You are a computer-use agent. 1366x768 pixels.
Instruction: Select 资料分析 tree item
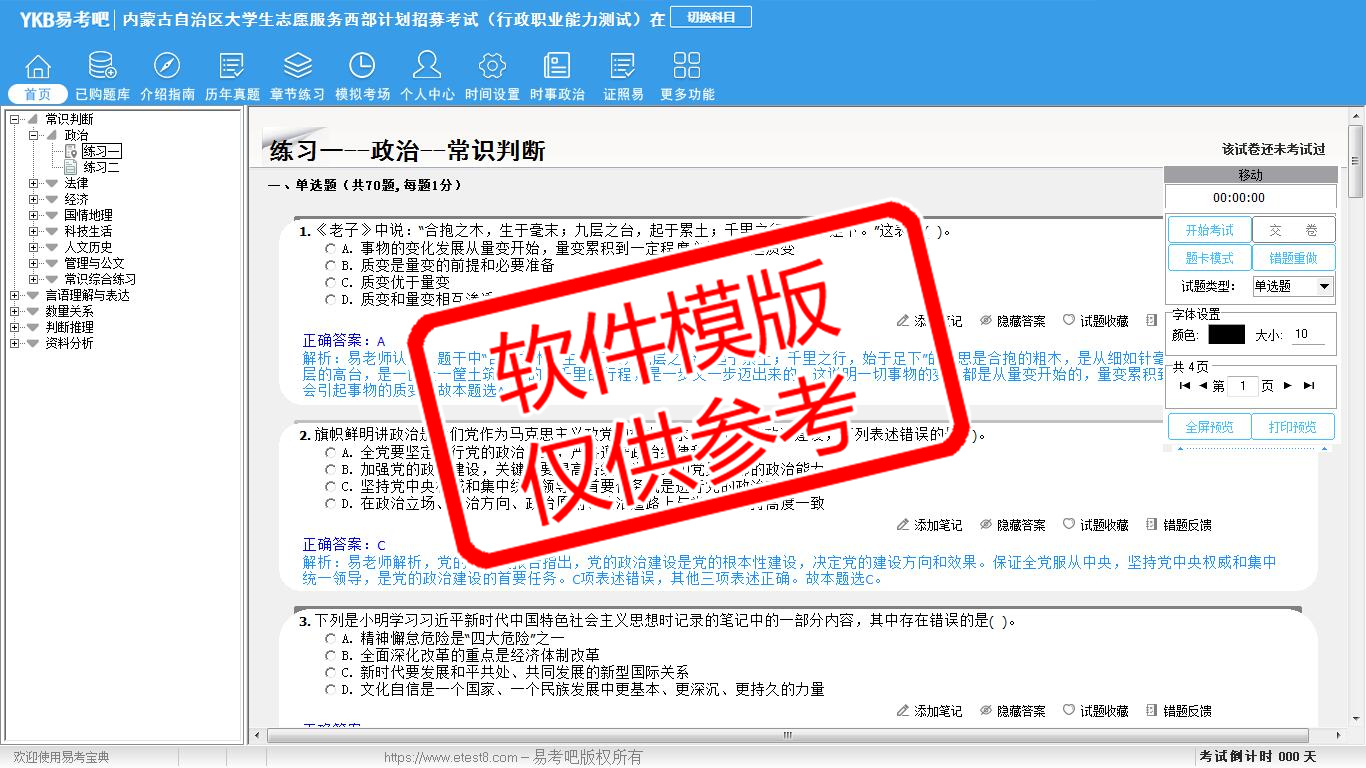pyautogui.click(x=69, y=344)
